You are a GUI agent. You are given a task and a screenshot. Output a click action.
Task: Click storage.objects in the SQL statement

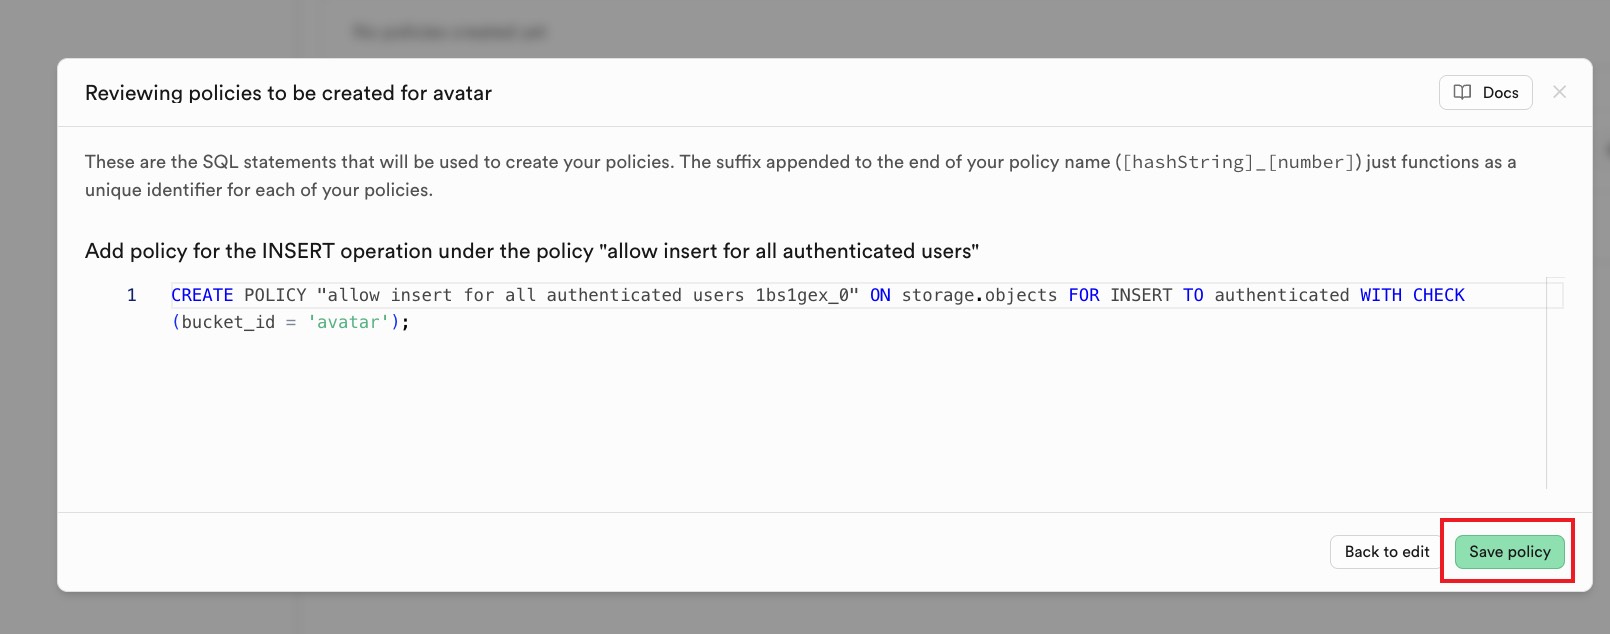coord(979,295)
